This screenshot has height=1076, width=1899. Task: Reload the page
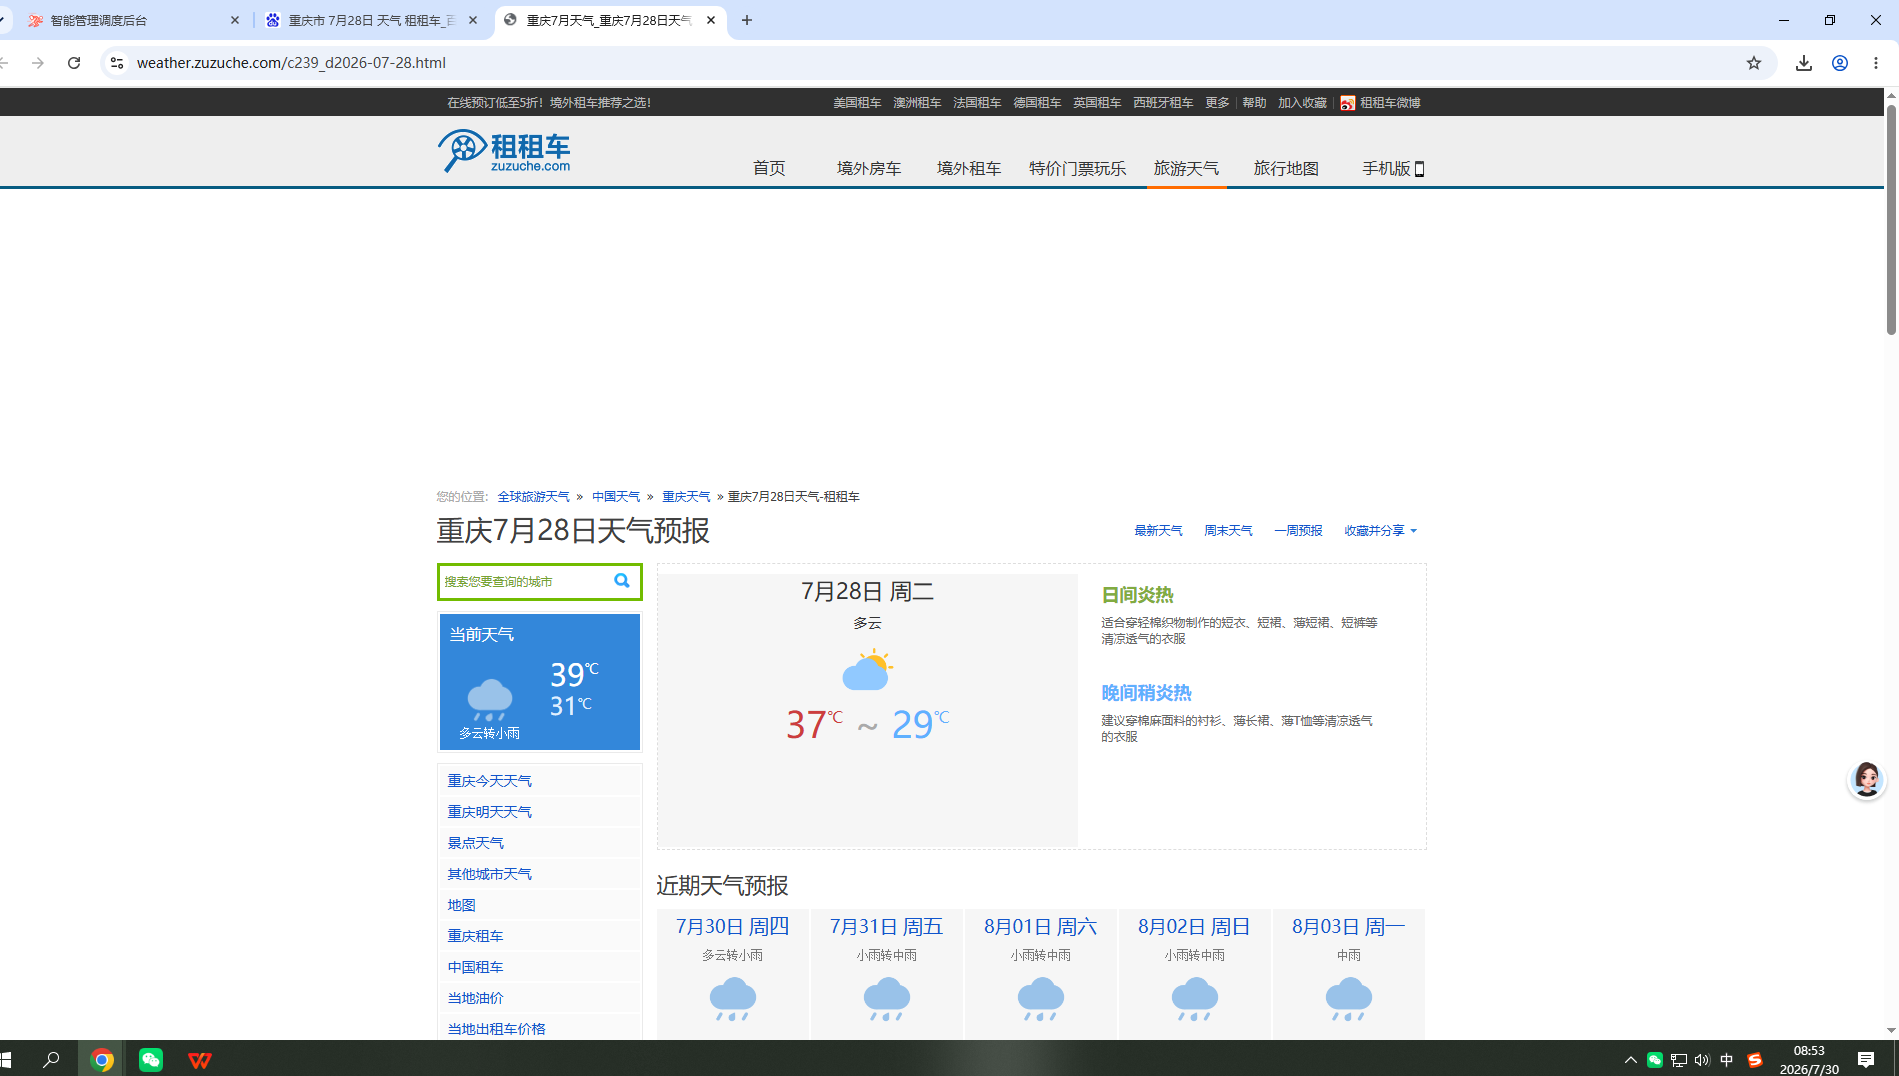coord(74,63)
